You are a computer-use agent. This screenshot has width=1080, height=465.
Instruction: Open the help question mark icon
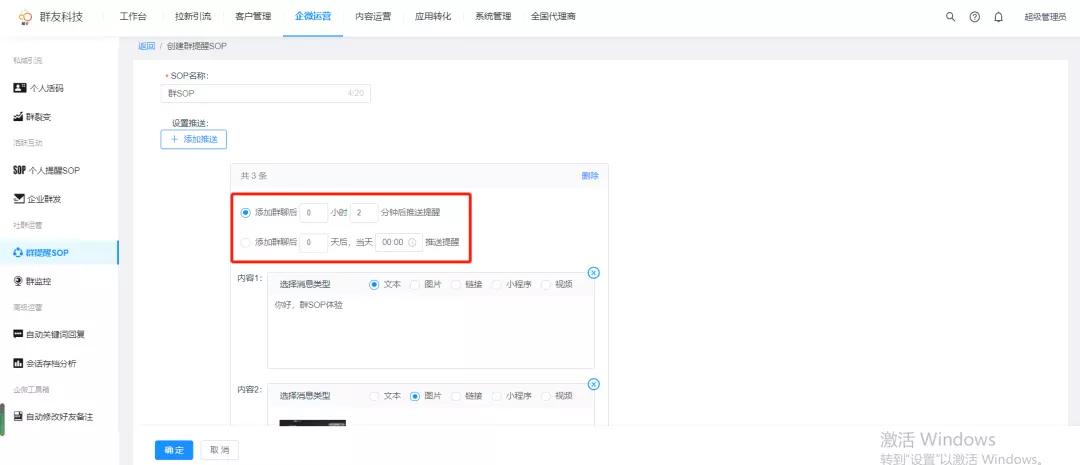coord(975,17)
